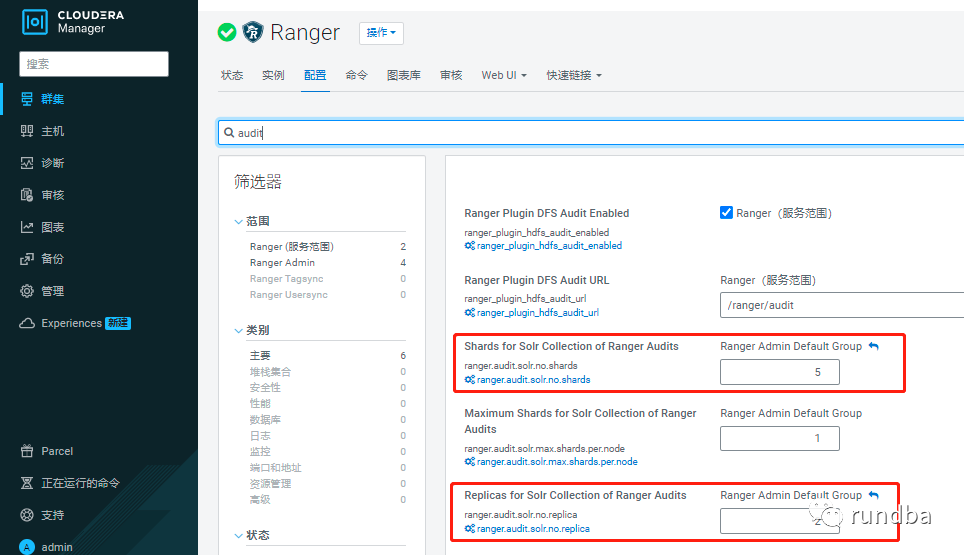Open the ranger.audit.solr.max.shards.per.node link
Viewport: 964px width, 555px height.
tap(557, 462)
